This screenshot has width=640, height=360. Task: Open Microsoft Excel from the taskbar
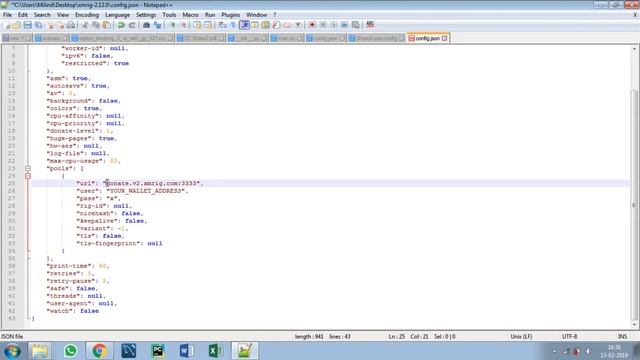(x=216, y=351)
